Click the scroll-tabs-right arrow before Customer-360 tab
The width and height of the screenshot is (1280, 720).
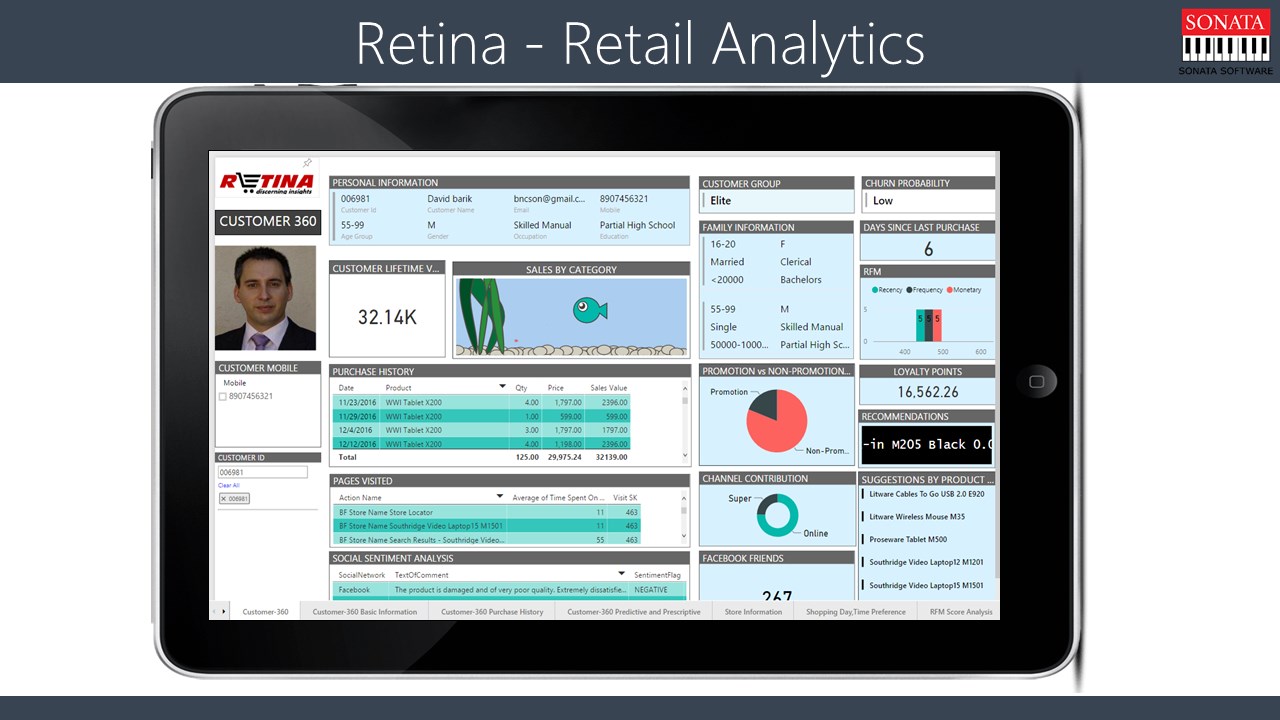pyautogui.click(x=224, y=611)
